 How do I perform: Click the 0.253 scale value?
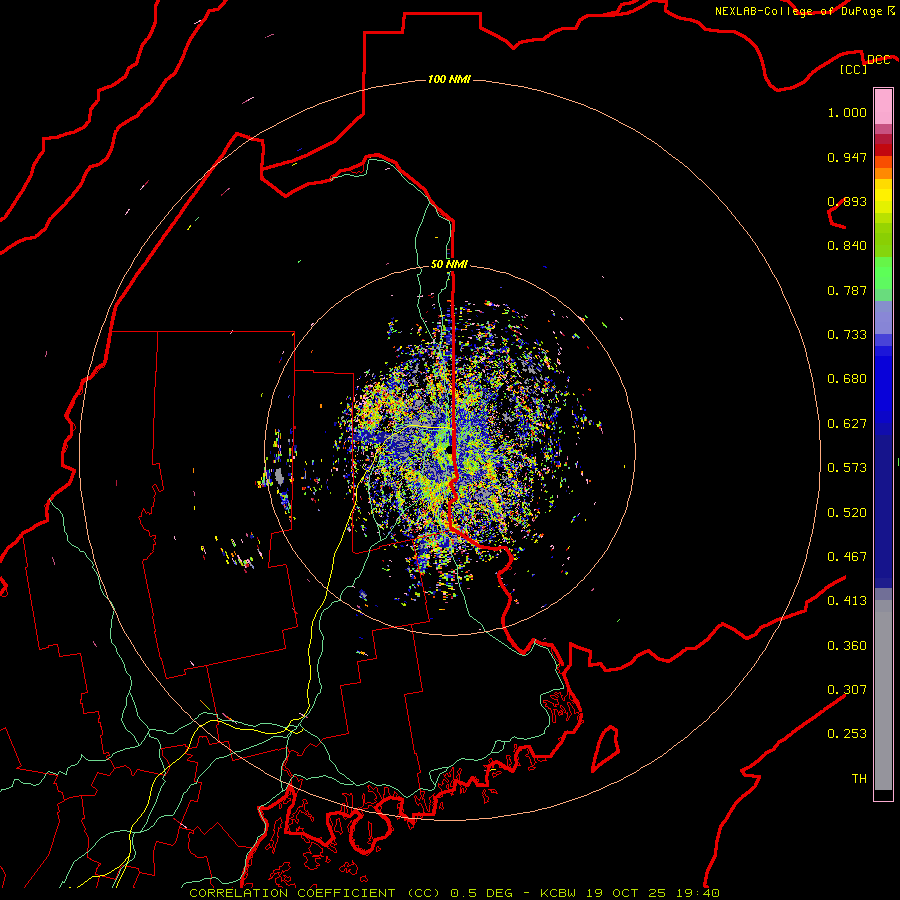tap(847, 734)
